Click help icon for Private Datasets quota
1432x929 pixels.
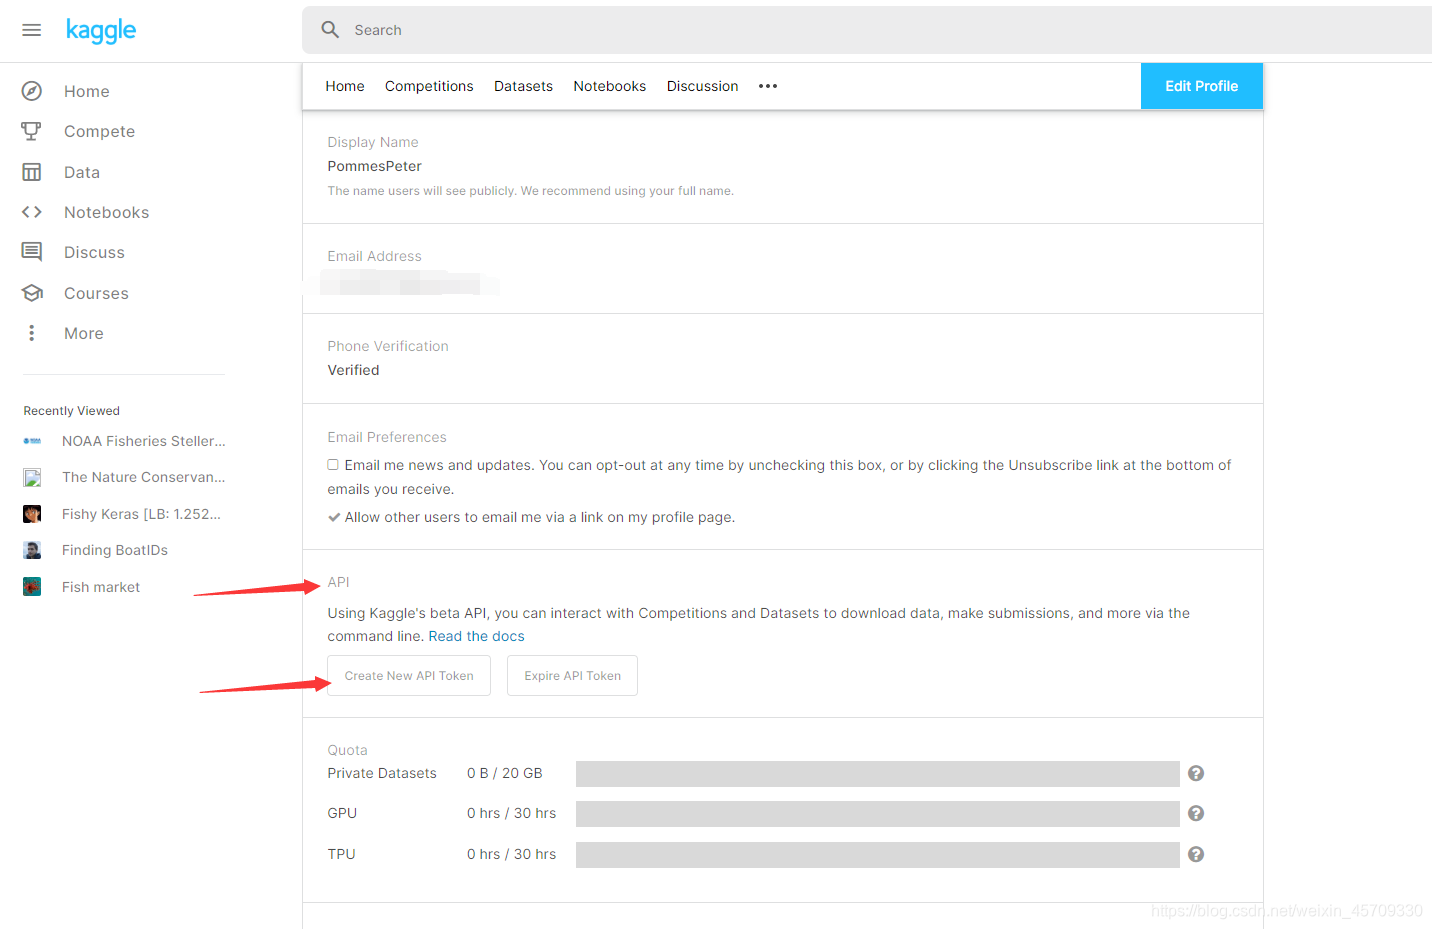[1196, 773]
